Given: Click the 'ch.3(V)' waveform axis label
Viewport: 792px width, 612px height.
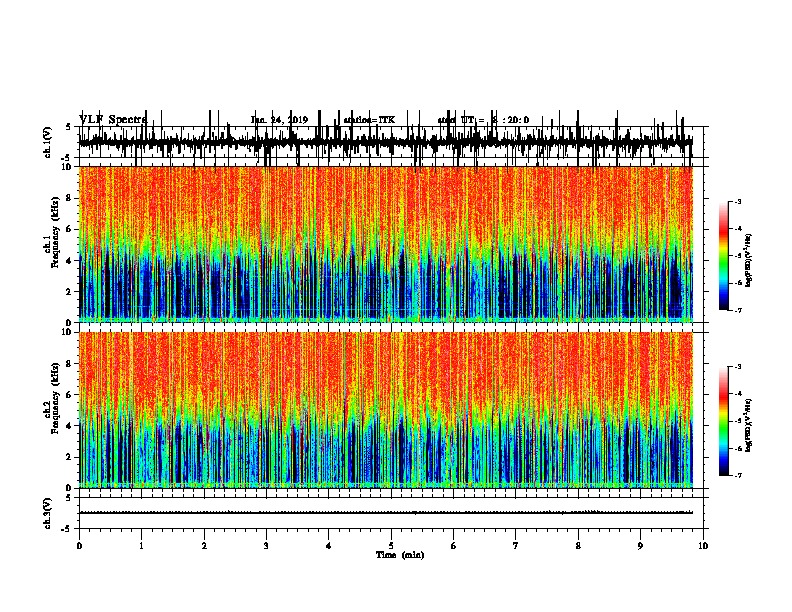Looking at the screenshot, I should pos(48,513).
